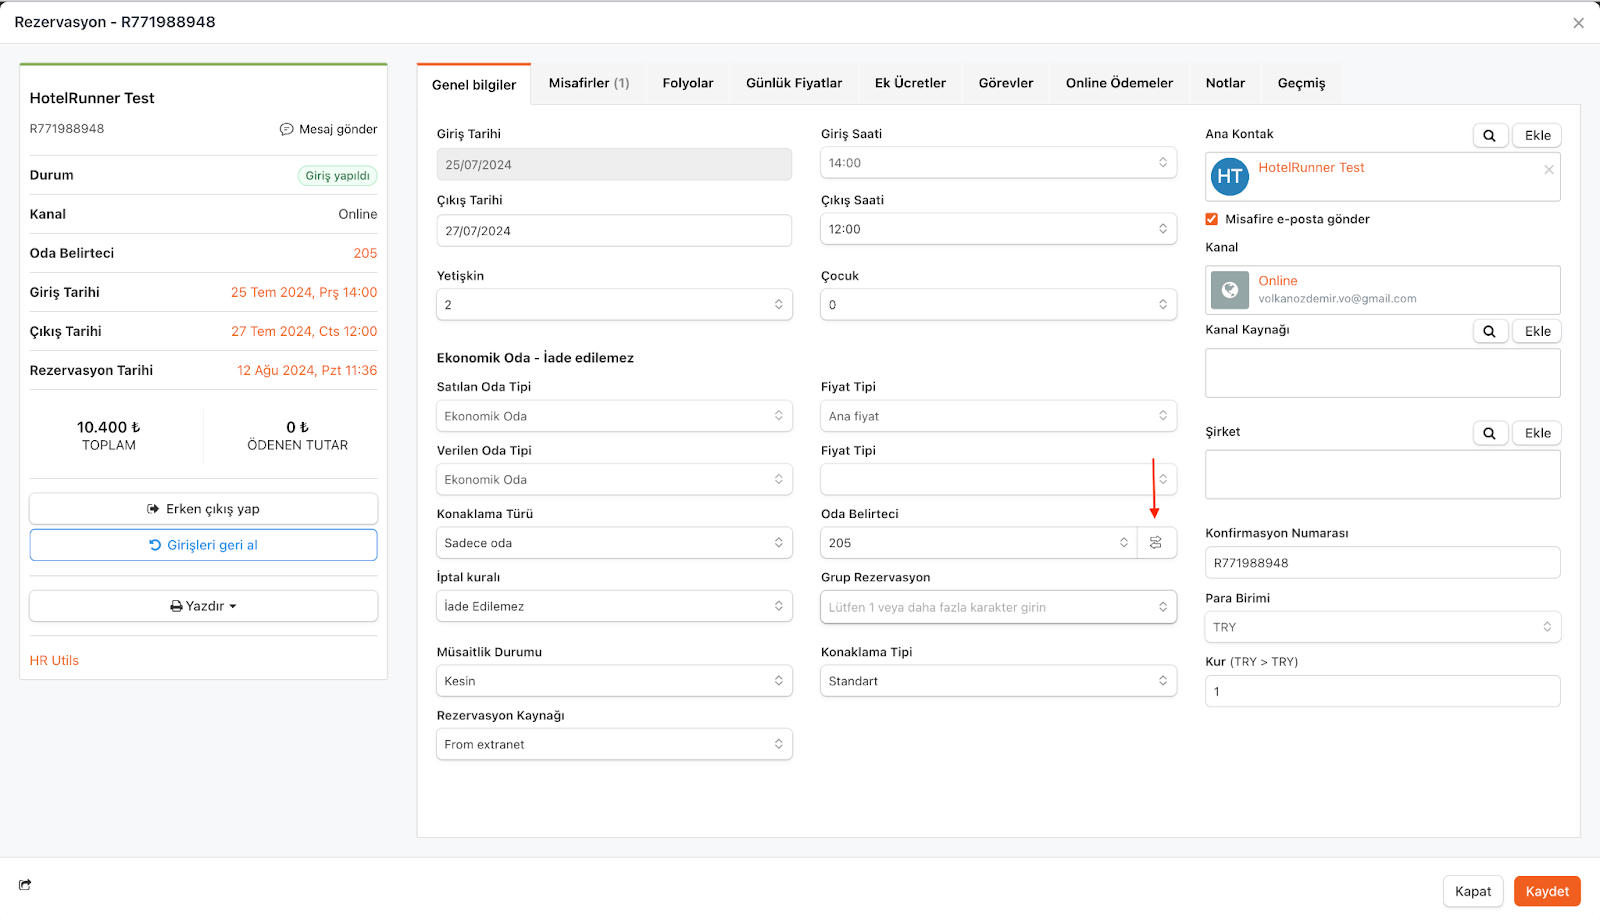Click the share icon at bottom left

pos(25,884)
